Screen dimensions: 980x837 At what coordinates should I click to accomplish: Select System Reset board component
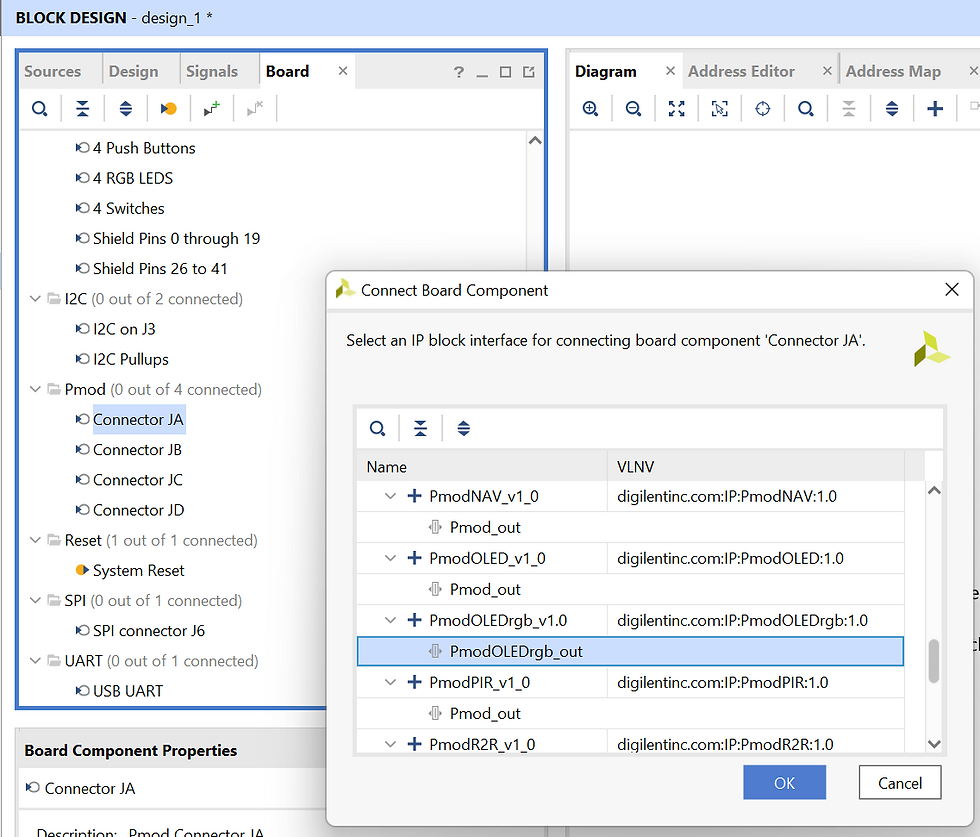tap(138, 571)
